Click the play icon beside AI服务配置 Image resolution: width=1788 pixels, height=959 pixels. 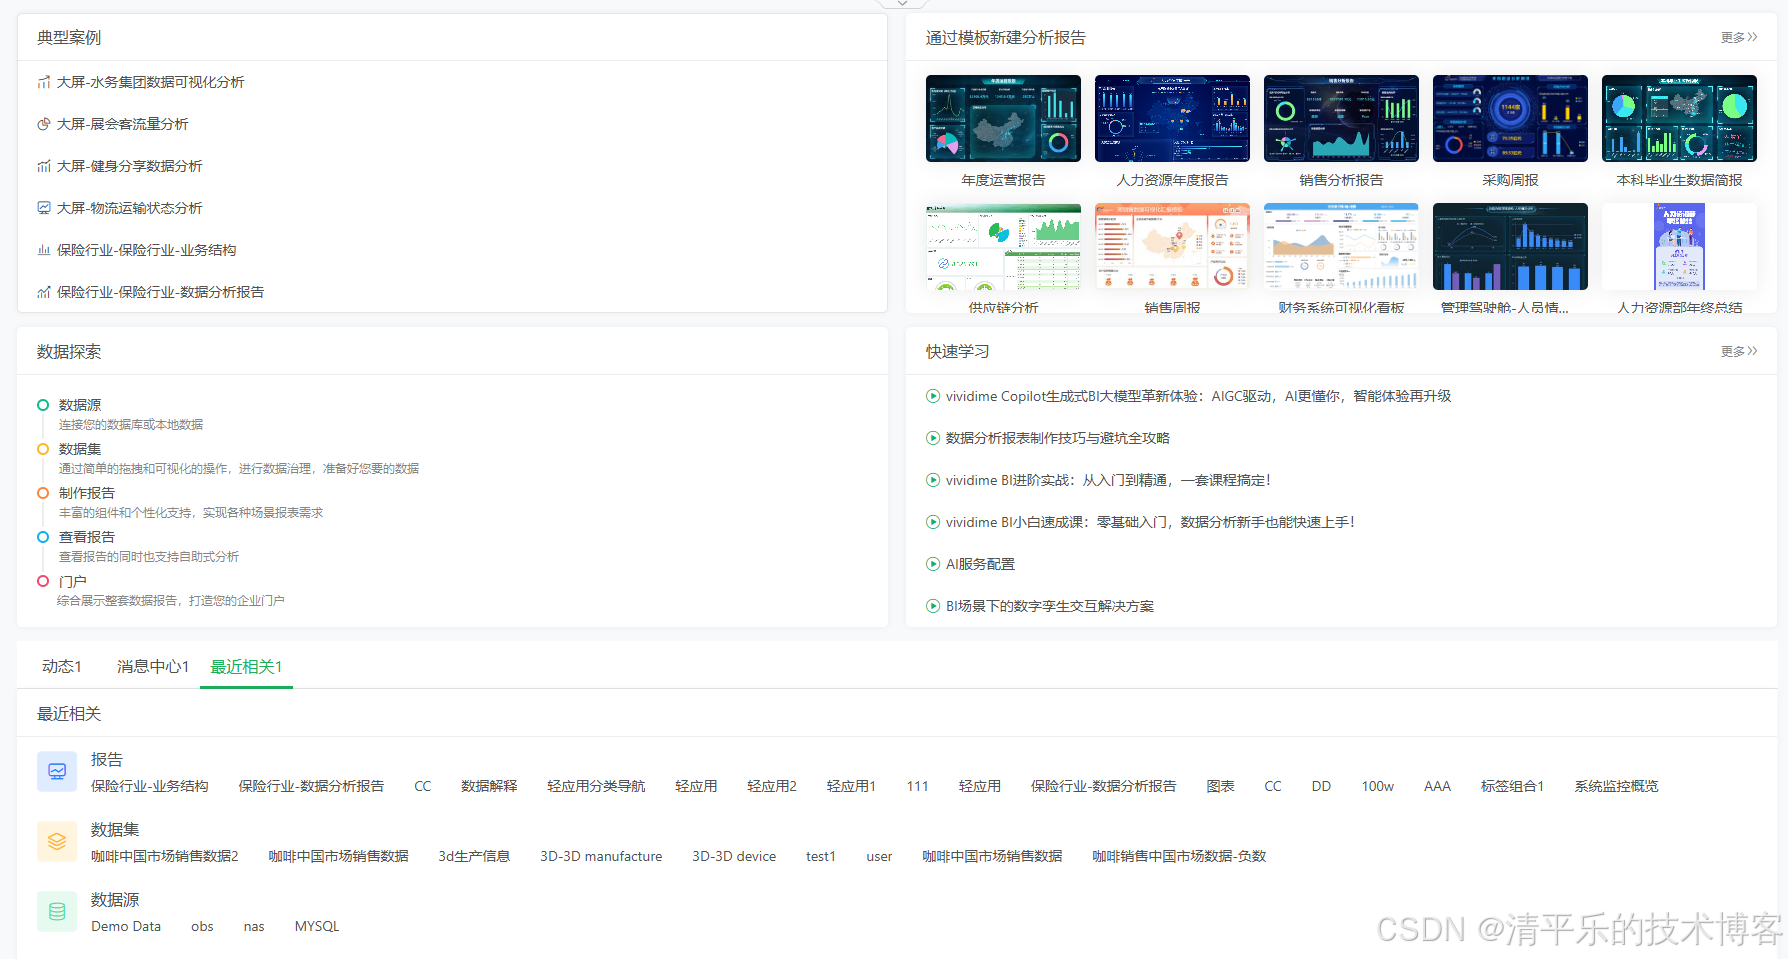(x=932, y=564)
